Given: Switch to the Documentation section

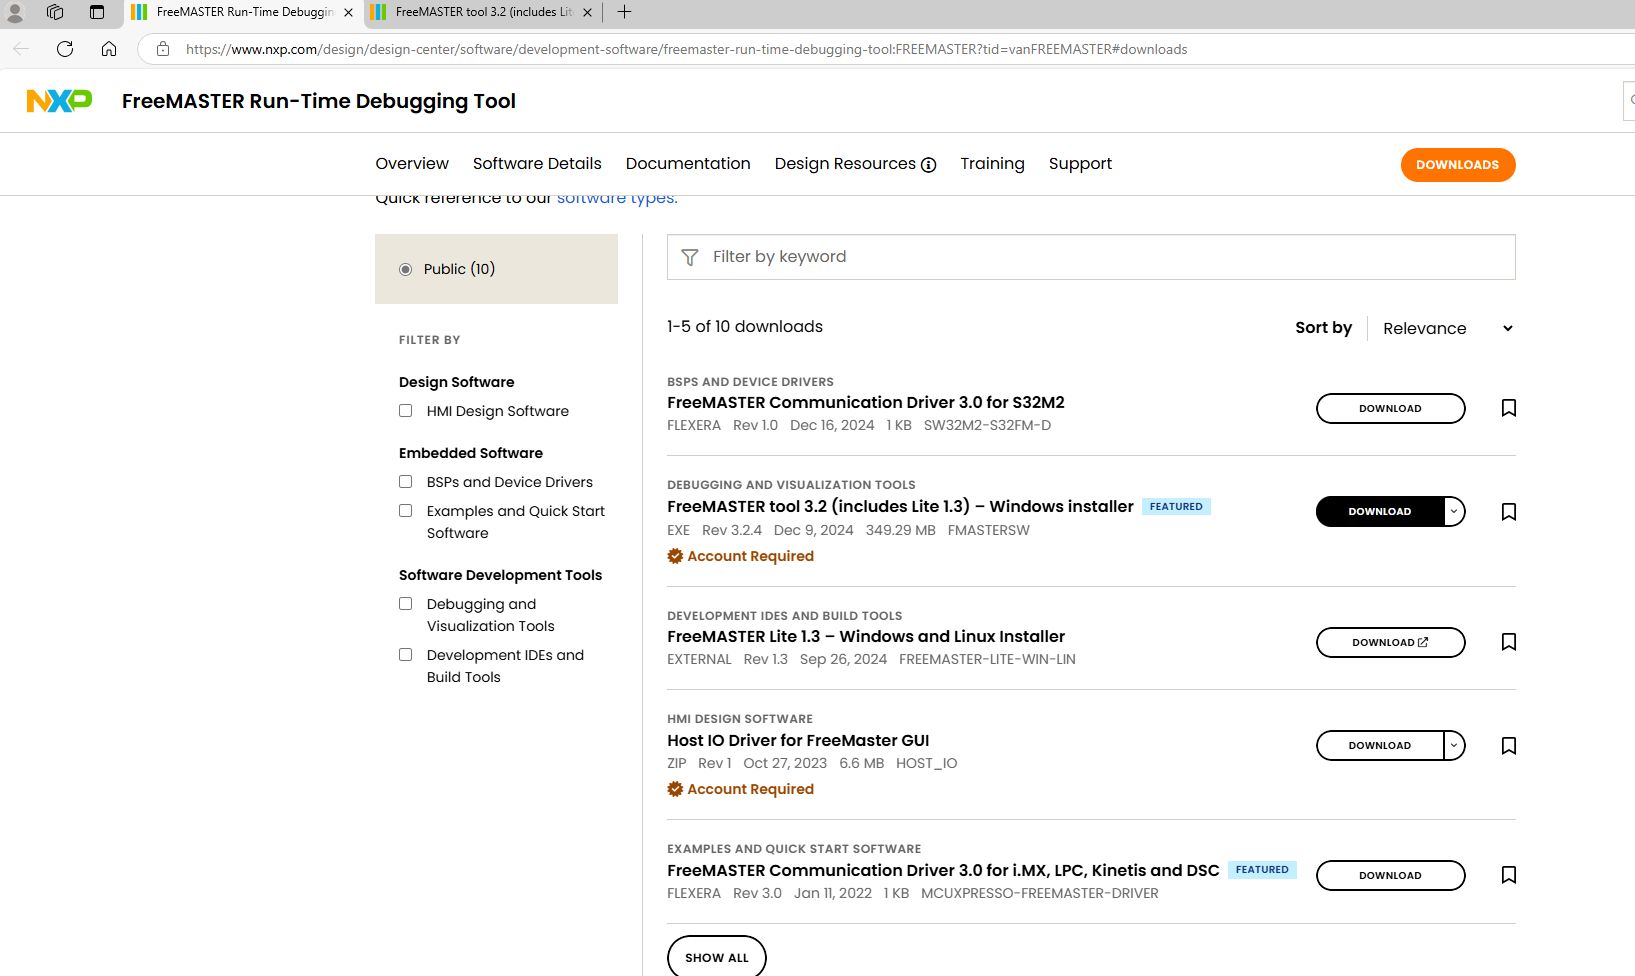Looking at the screenshot, I should pos(688,164).
